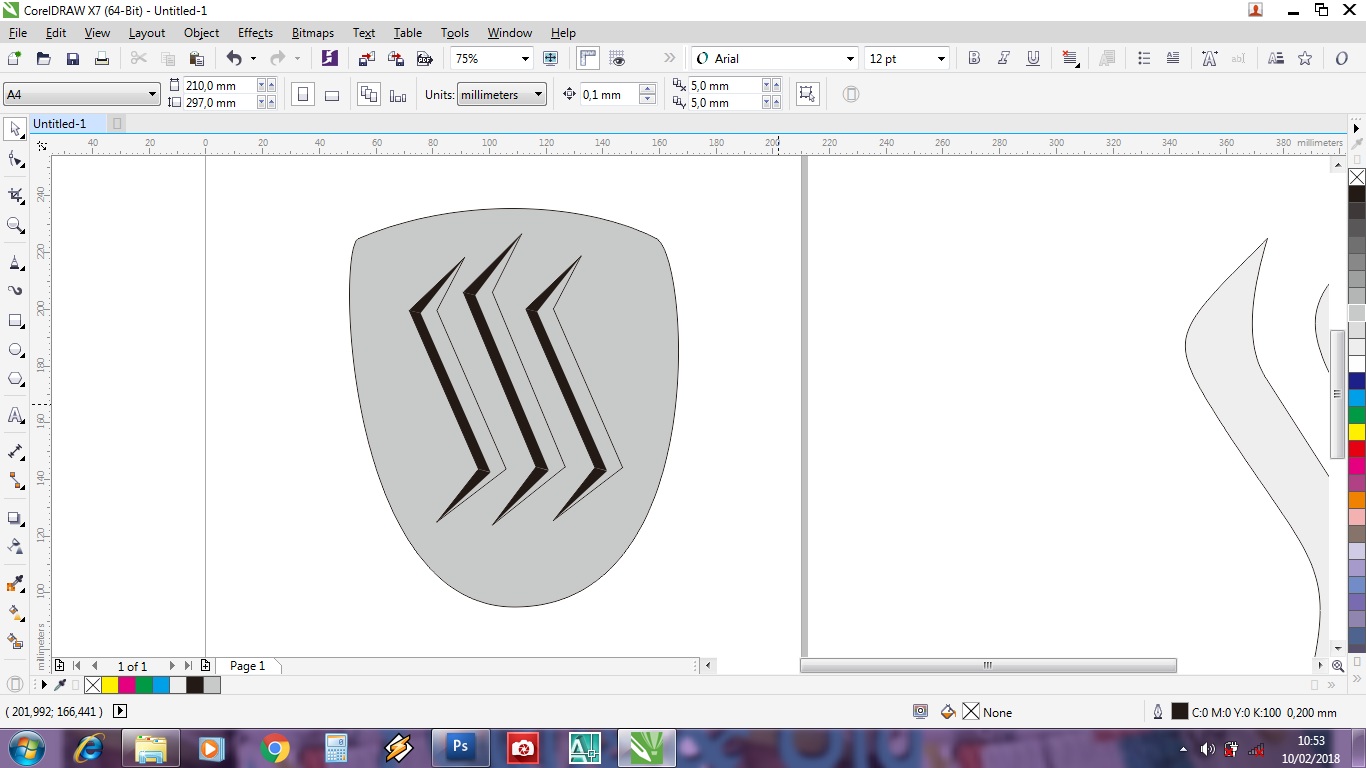Open the Bitmaps menu
The image size is (1366, 768).
point(313,33)
